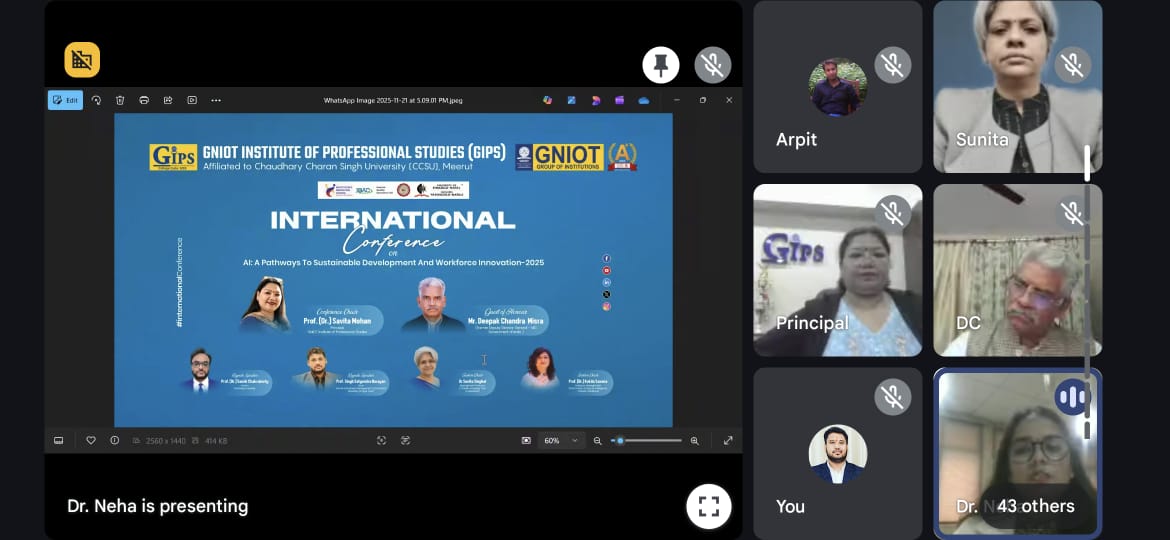
Task: Open the three-dots more options menu
Action: coord(216,100)
